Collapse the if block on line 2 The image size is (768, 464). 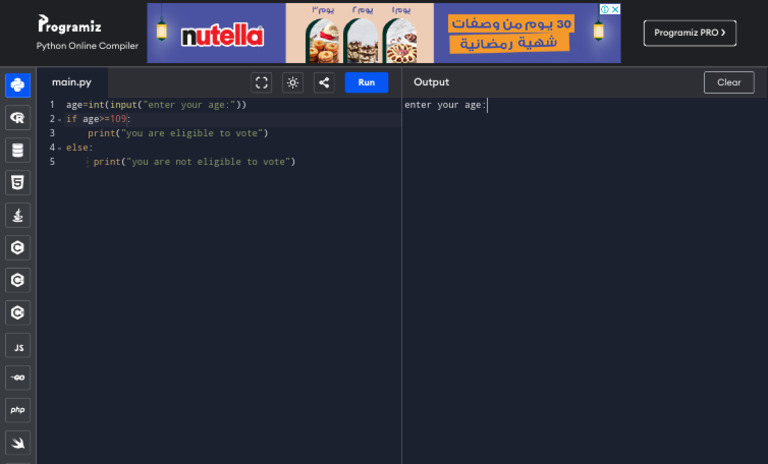(59, 119)
